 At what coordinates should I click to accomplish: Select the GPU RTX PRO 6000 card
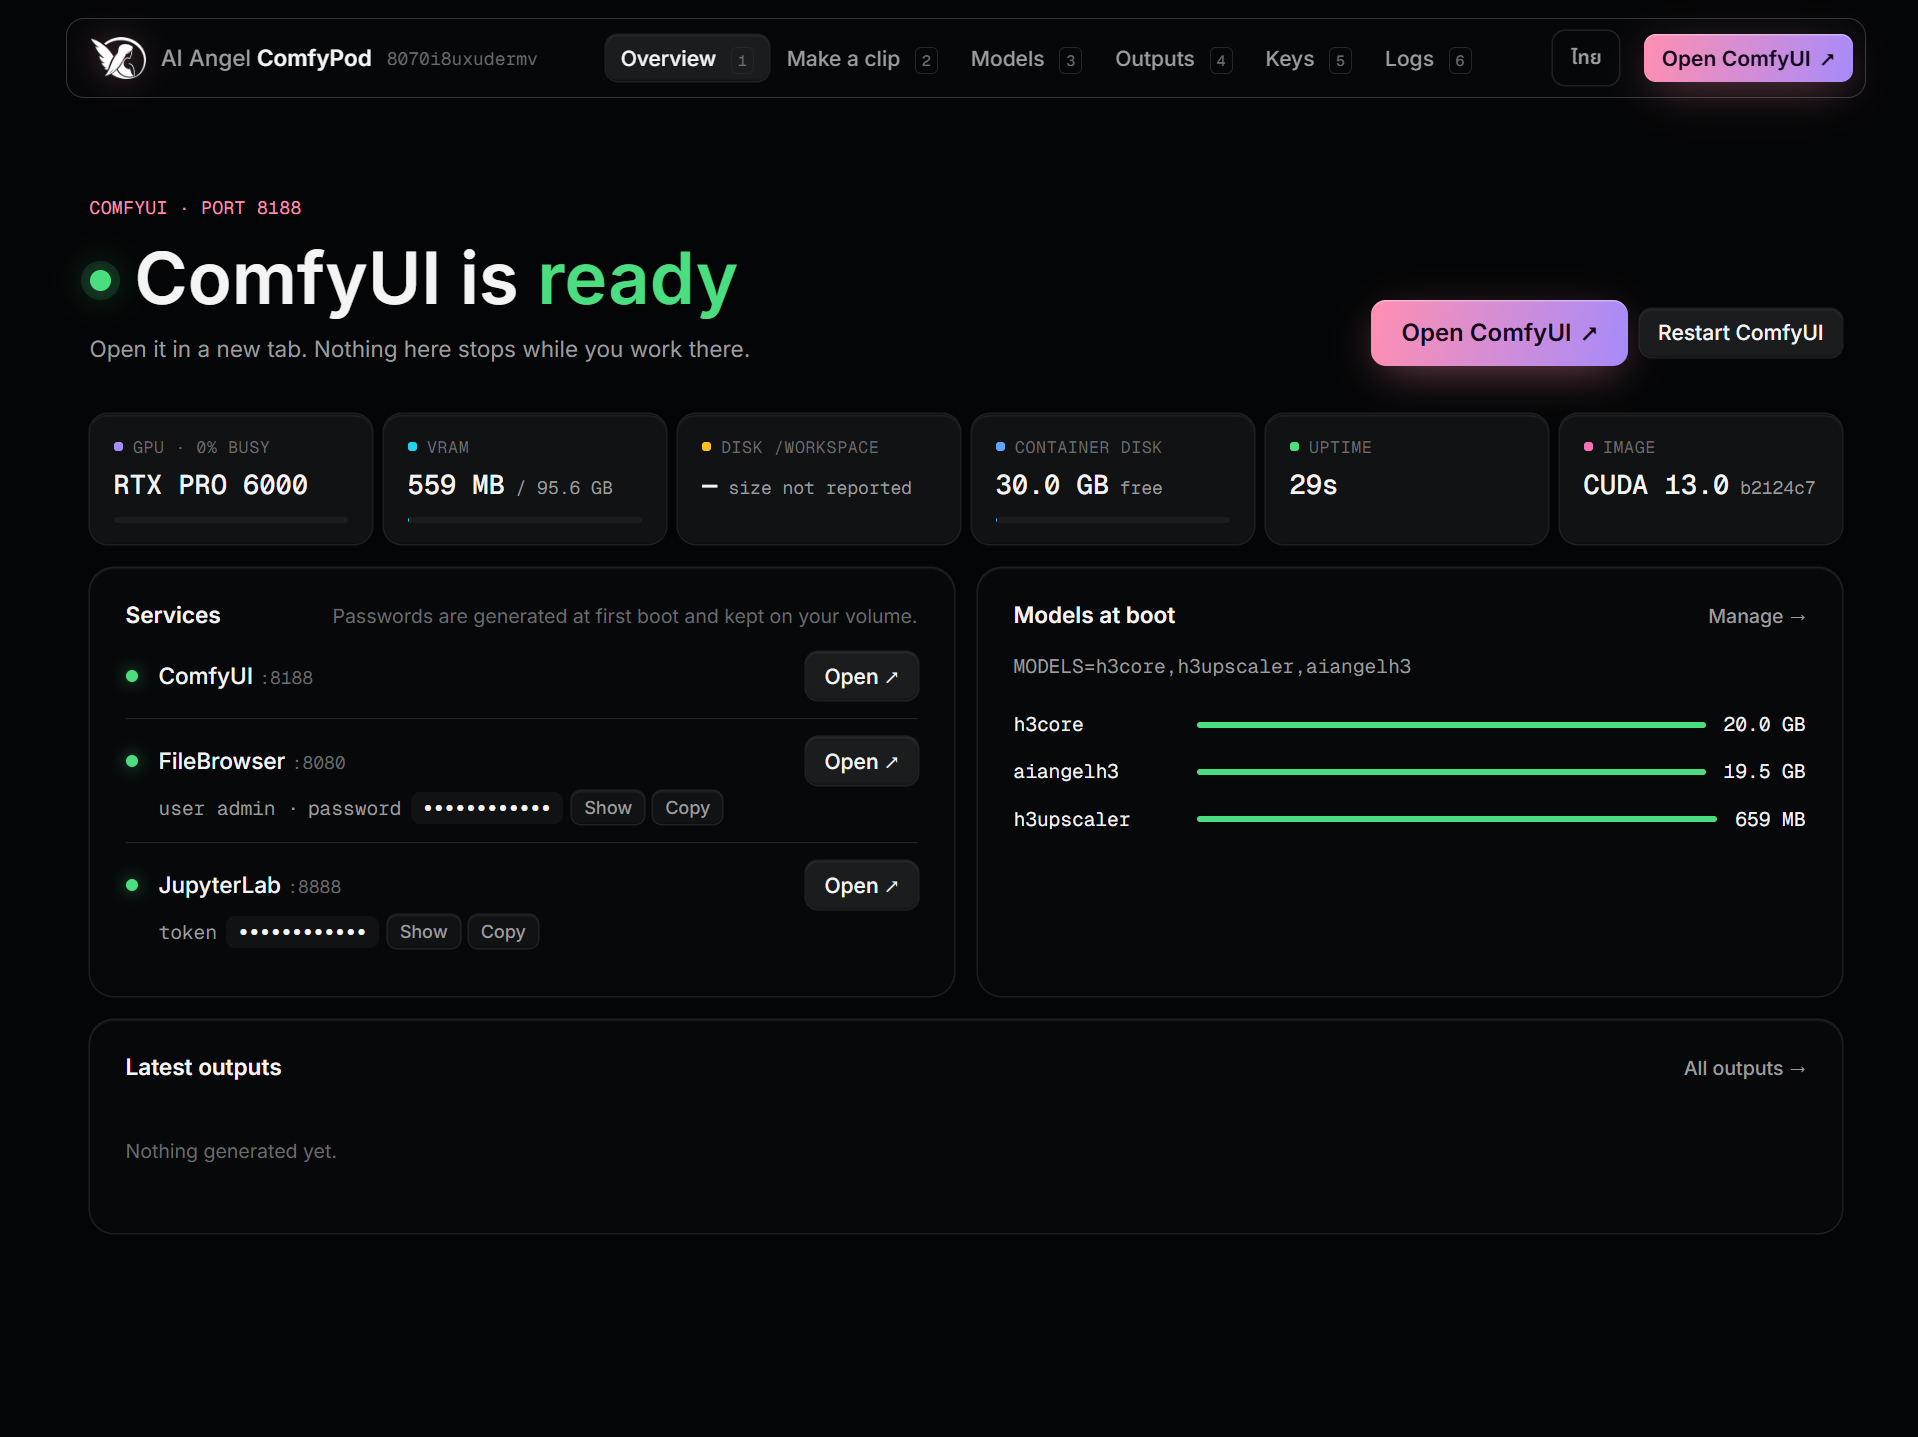pyautogui.click(x=231, y=479)
